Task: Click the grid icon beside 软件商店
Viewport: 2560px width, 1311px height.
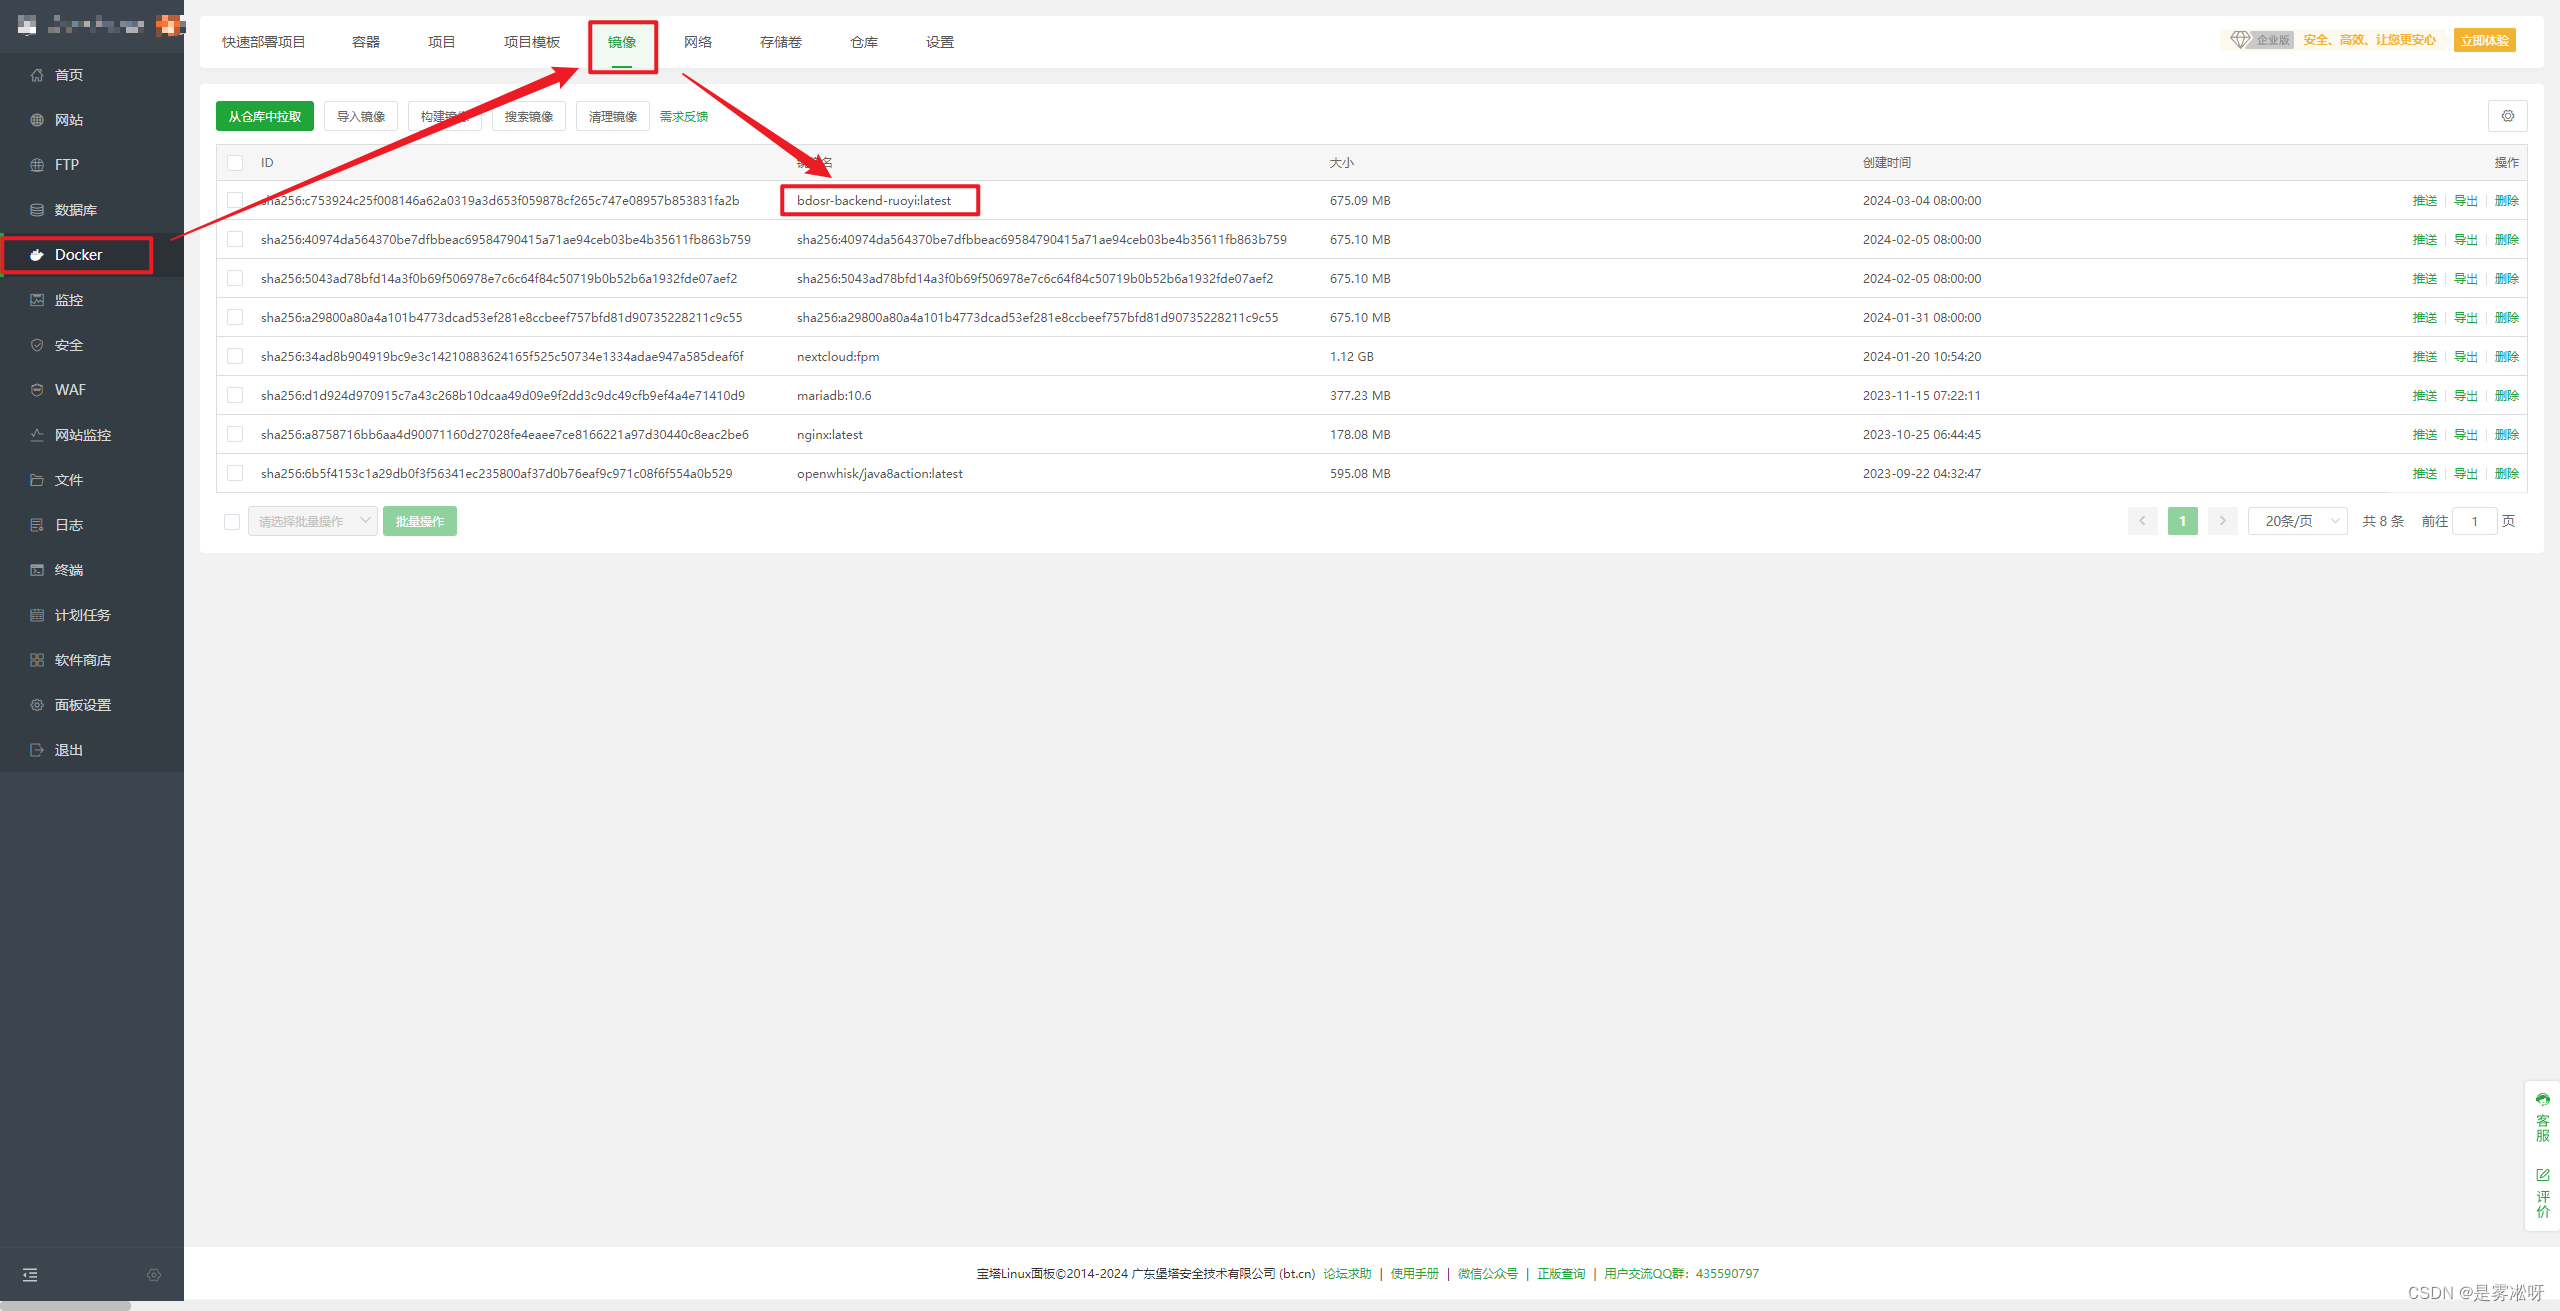Action: [x=37, y=660]
